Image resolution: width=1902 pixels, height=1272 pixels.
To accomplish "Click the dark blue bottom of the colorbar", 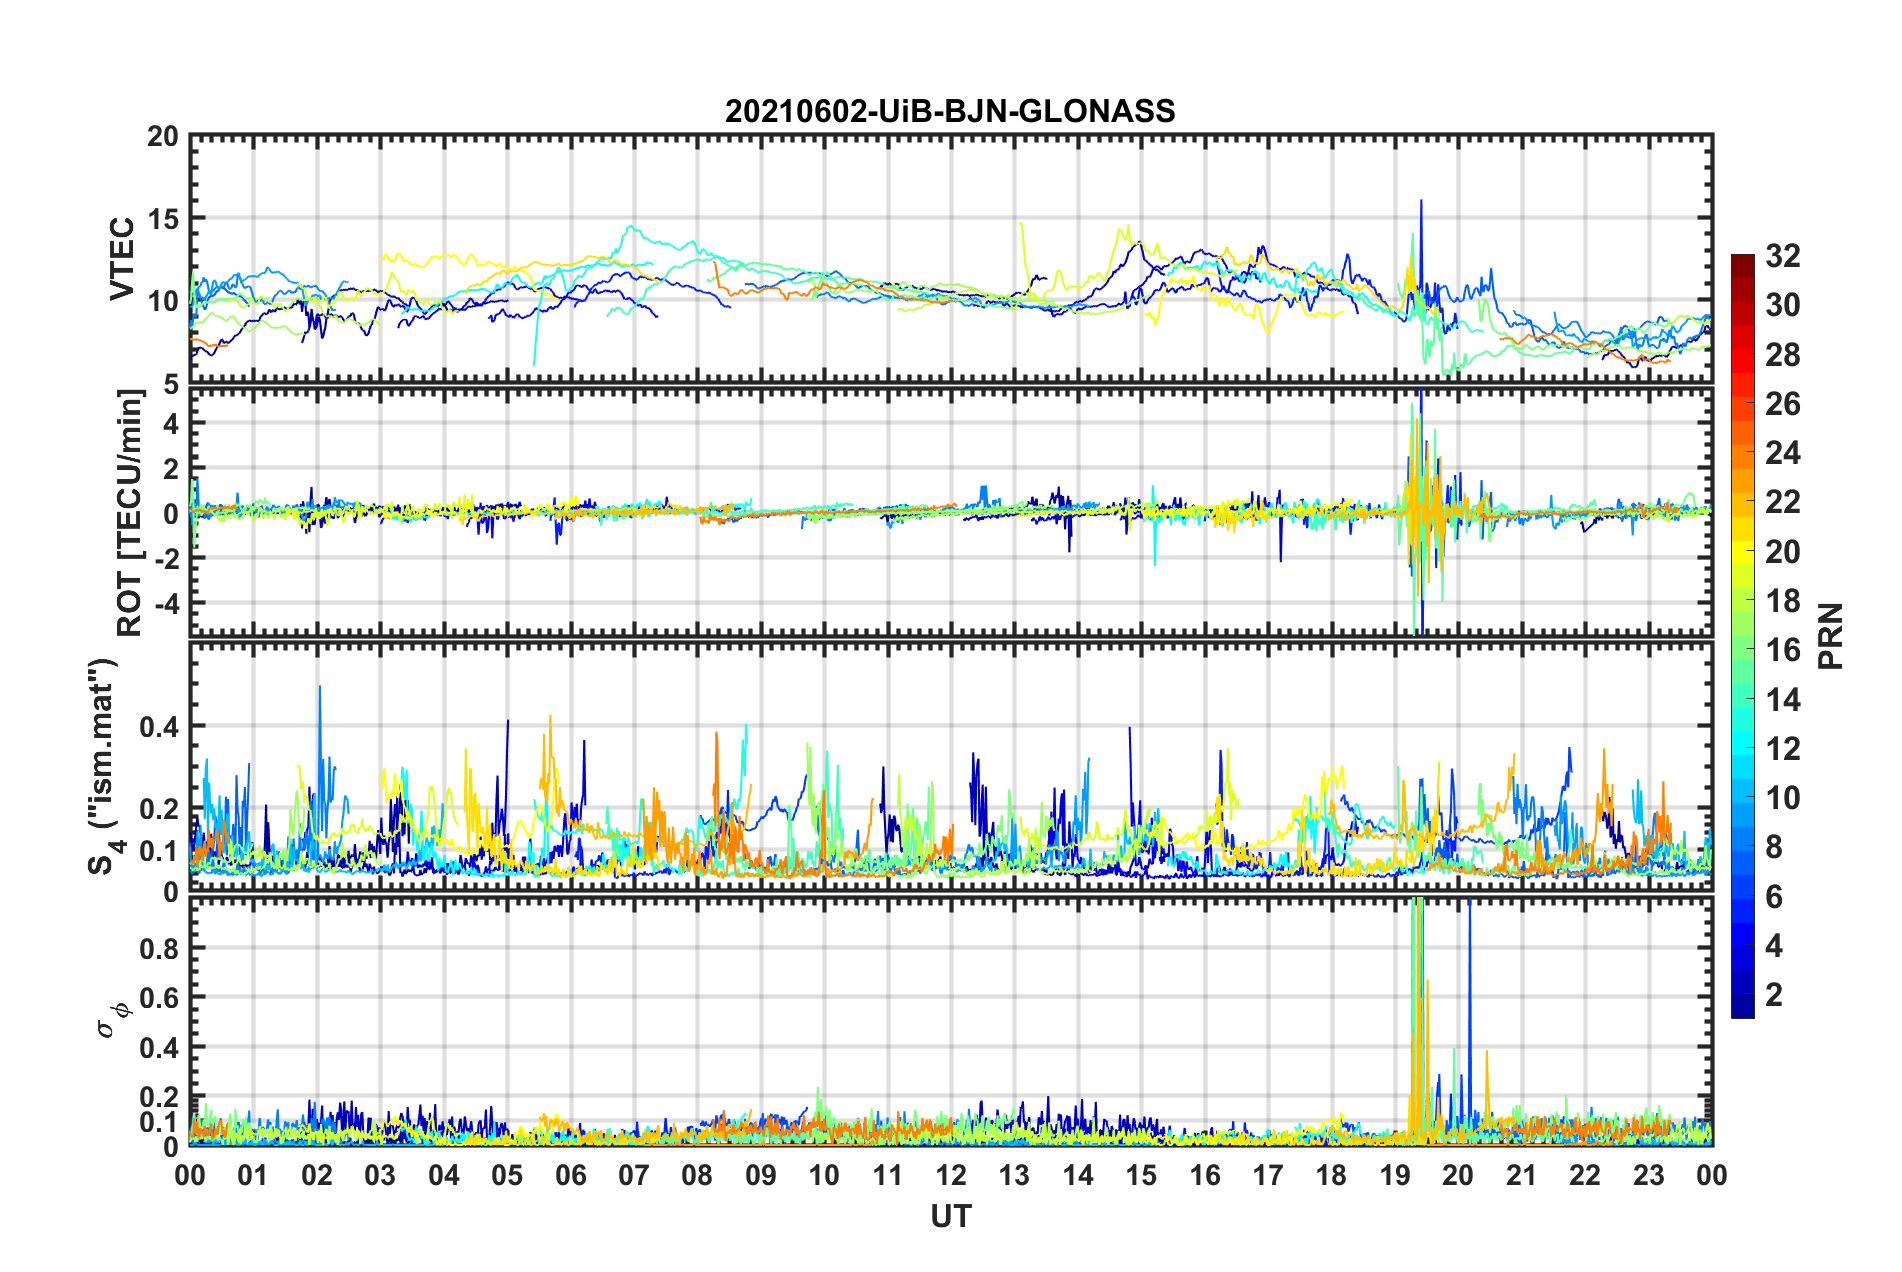I will [1743, 1008].
